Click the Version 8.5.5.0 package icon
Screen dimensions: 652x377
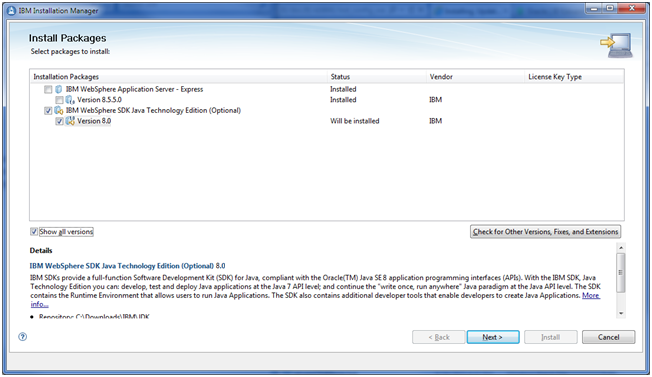click(x=70, y=100)
